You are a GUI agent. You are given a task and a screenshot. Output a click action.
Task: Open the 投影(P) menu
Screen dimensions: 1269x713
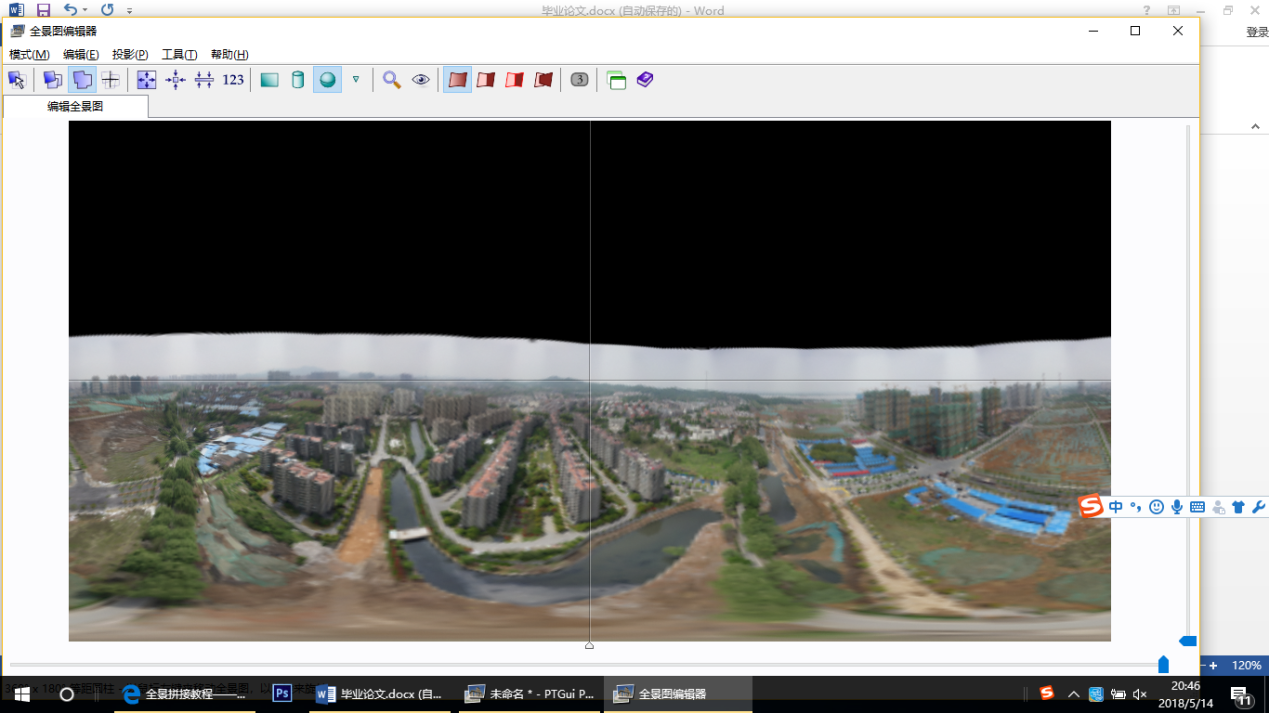130,55
